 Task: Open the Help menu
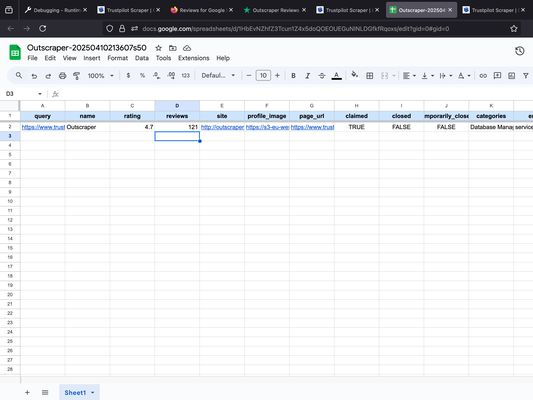coord(223,58)
